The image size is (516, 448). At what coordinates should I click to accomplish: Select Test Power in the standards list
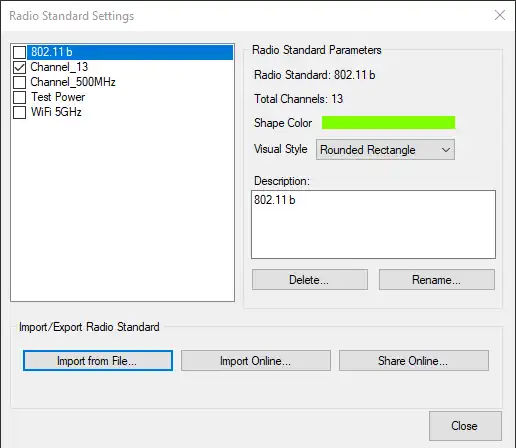(58, 97)
